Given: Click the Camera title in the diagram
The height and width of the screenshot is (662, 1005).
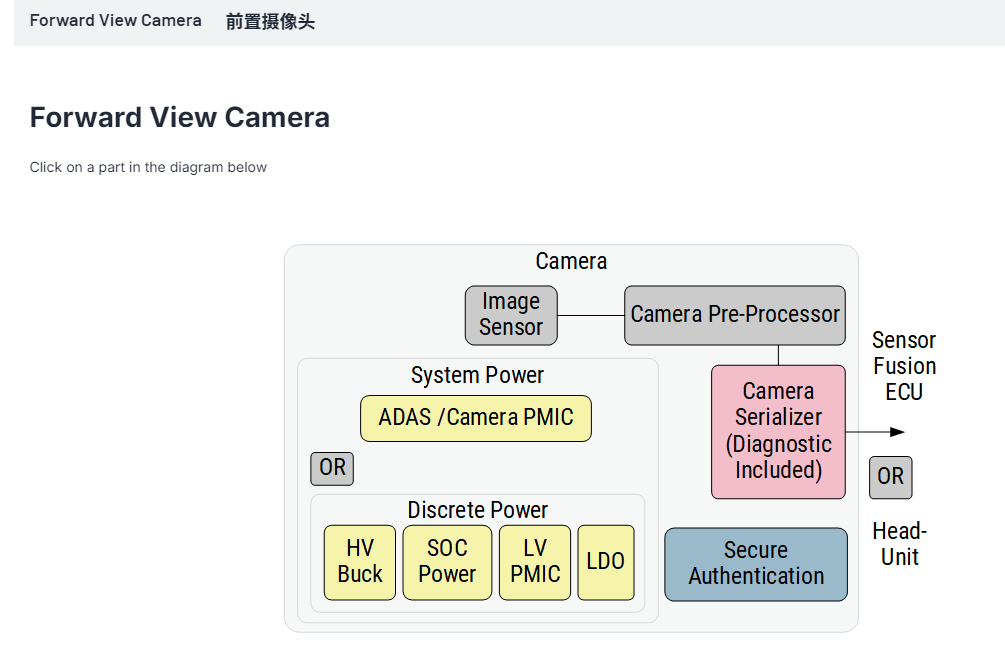Looking at the screenshot, I should tap(571, 261).
